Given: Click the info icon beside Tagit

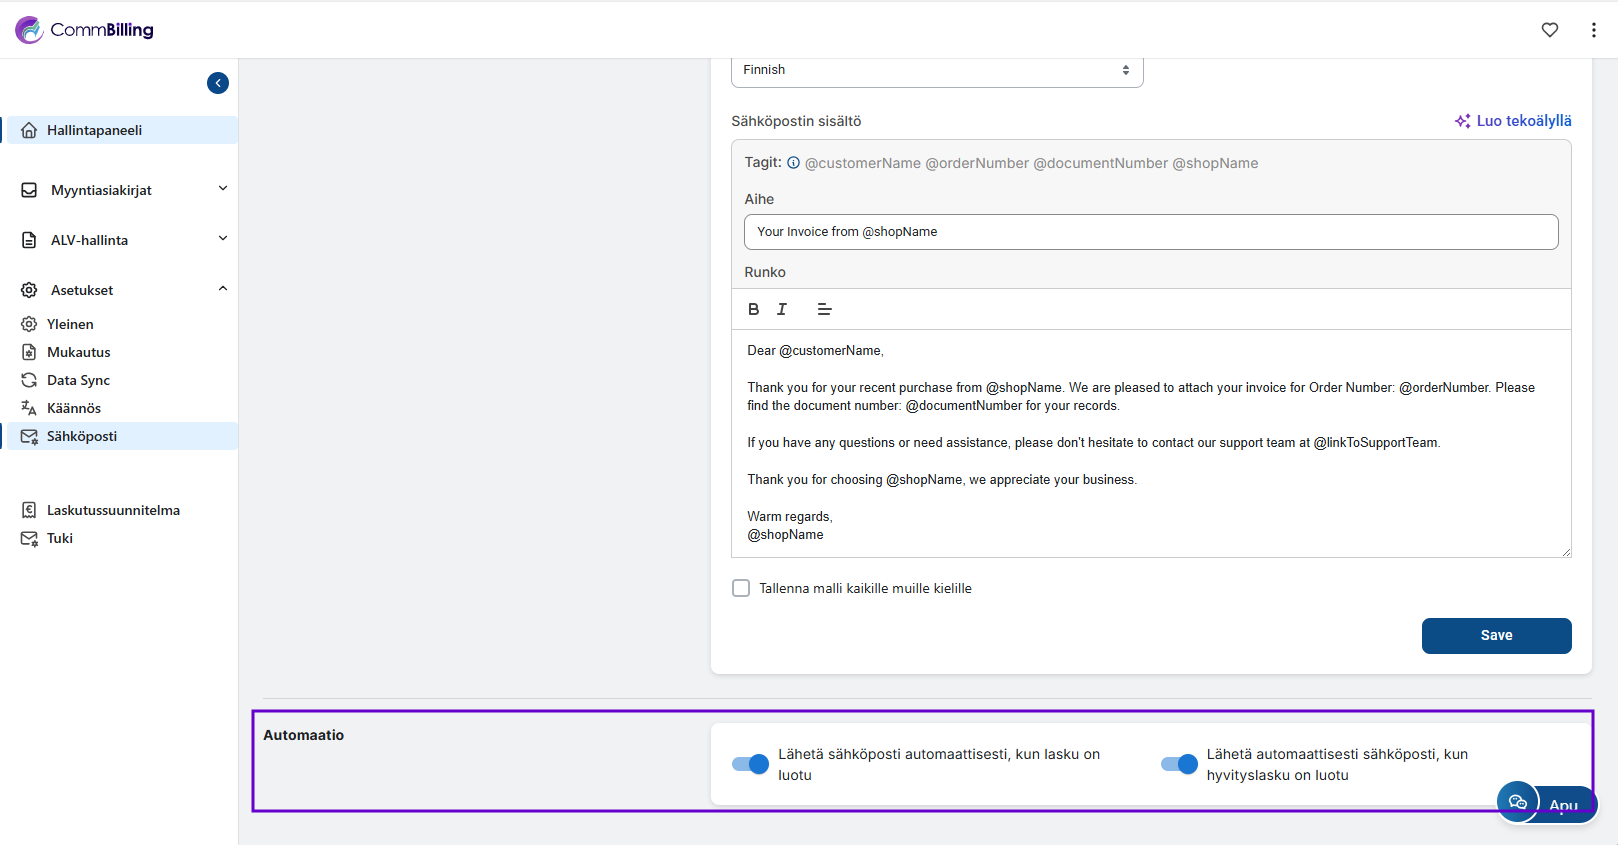Looking at the screenshot, I should point(793,163).
